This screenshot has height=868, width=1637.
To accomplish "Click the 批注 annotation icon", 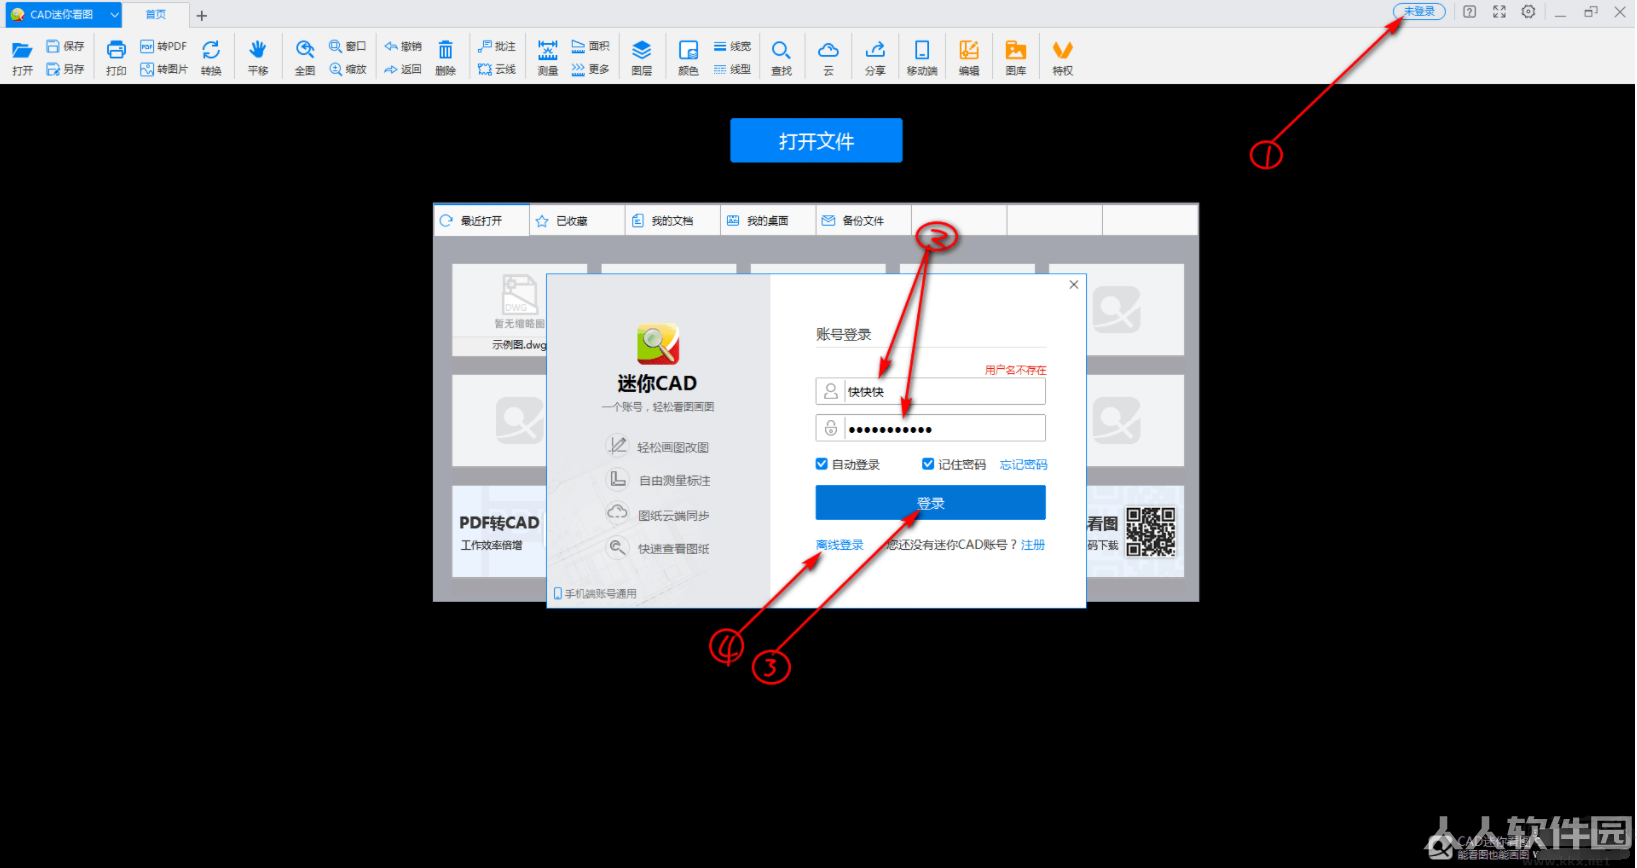I will coord(485,46).
